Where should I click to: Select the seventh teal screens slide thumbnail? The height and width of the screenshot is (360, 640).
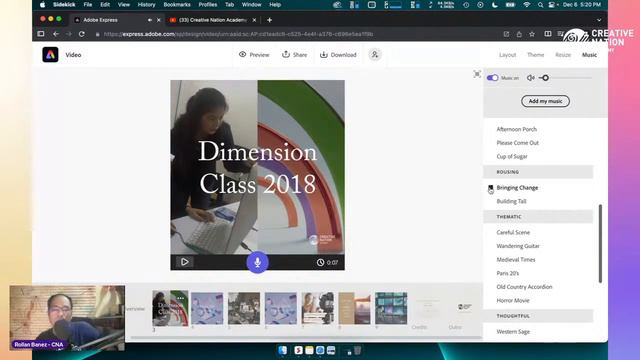coord(391,308)
